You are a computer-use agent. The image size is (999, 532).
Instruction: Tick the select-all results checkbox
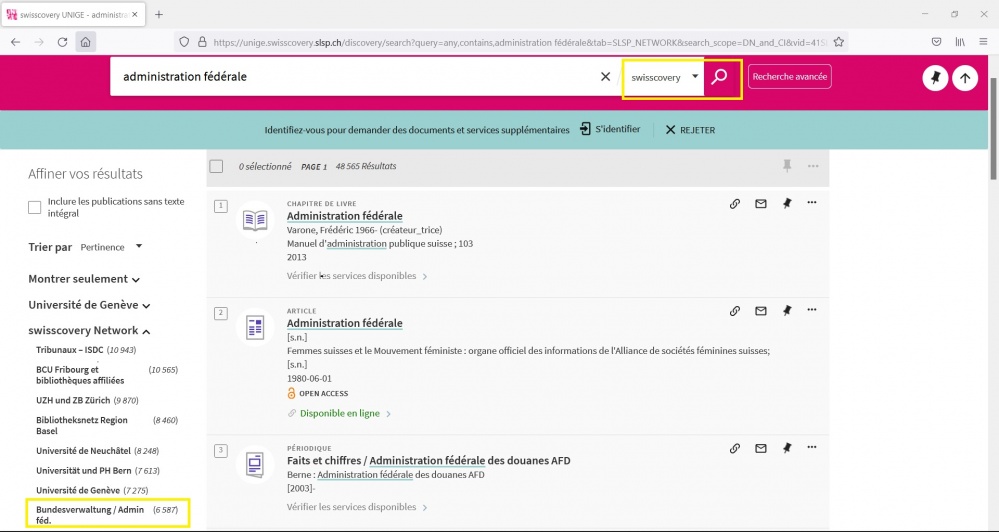(x=216, y=166)
